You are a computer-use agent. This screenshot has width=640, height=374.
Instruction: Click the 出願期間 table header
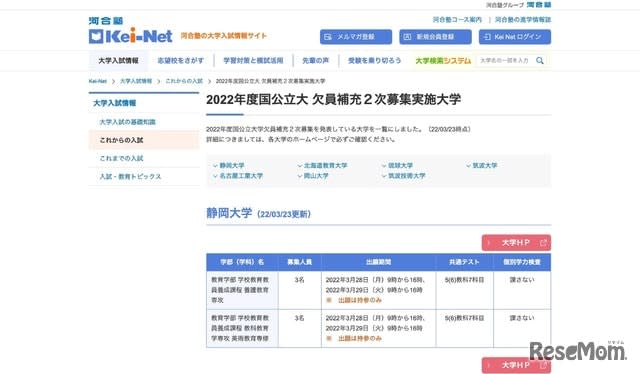tap(378, 262)
